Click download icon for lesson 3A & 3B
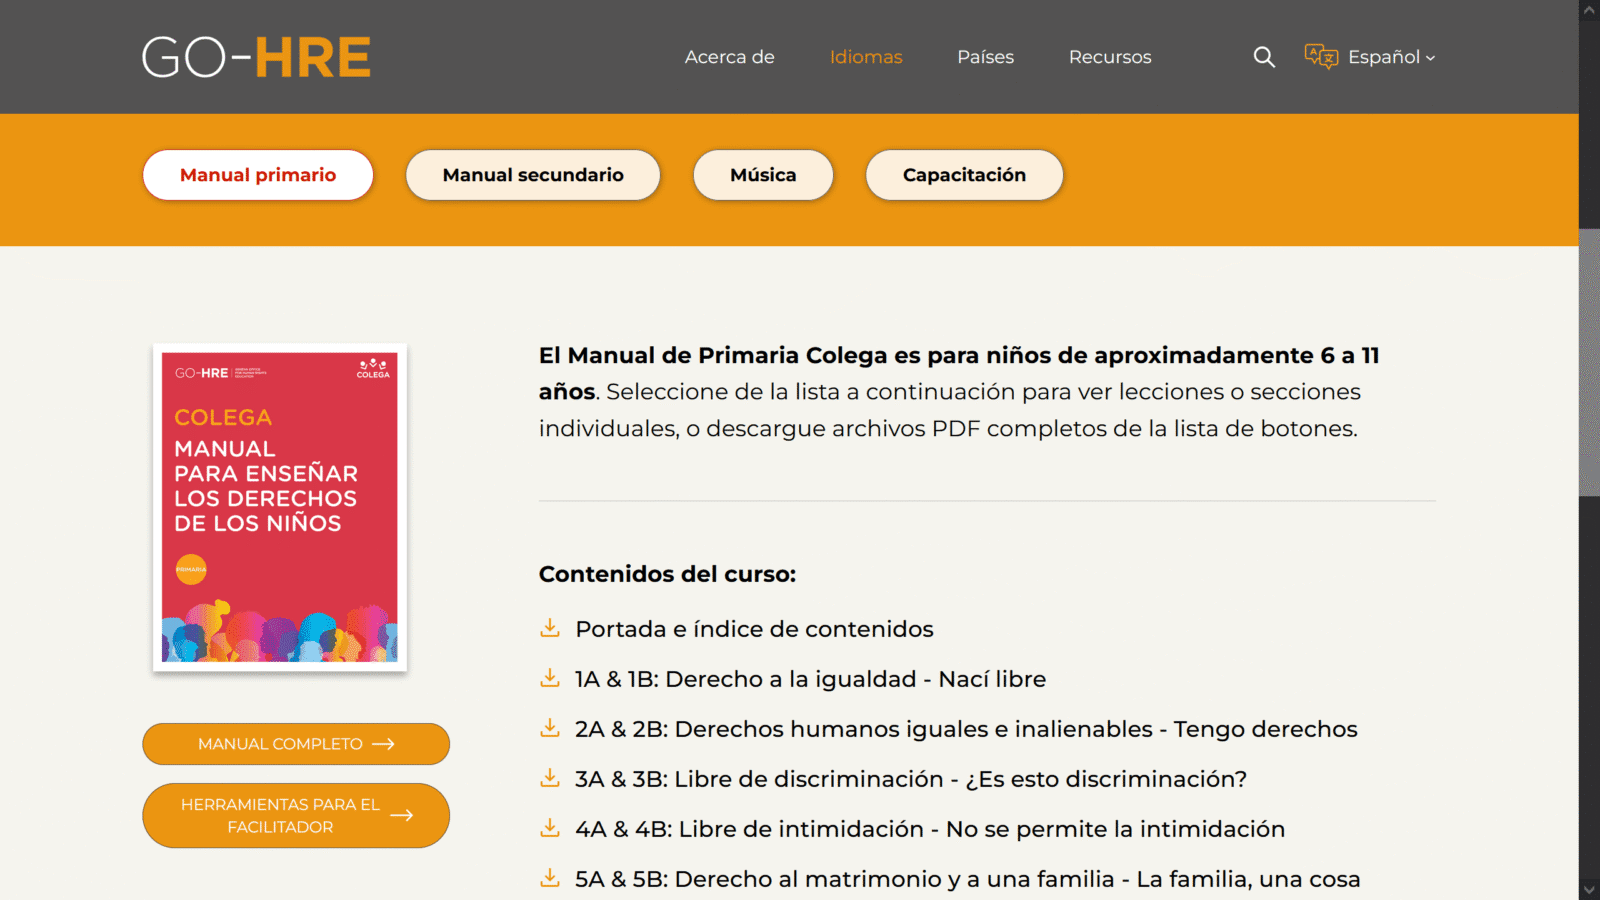 (x=550, y=778)
